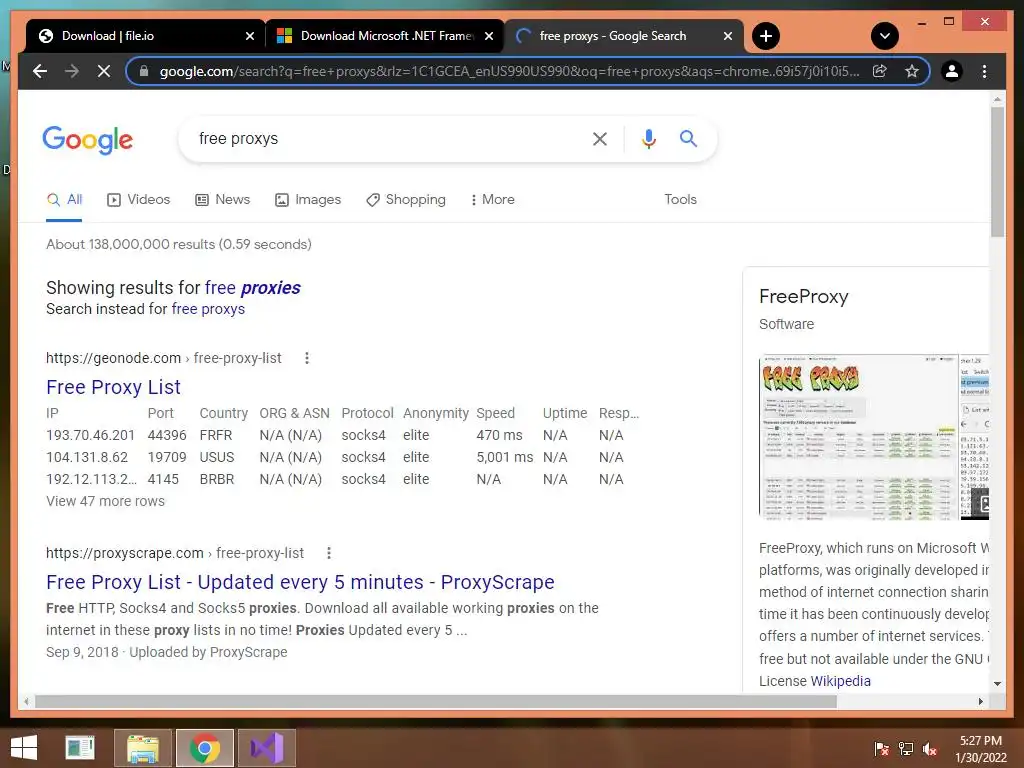Click the scroll down arrow of page
Viewport: 1024px width, 768px height.
point(997,684)
